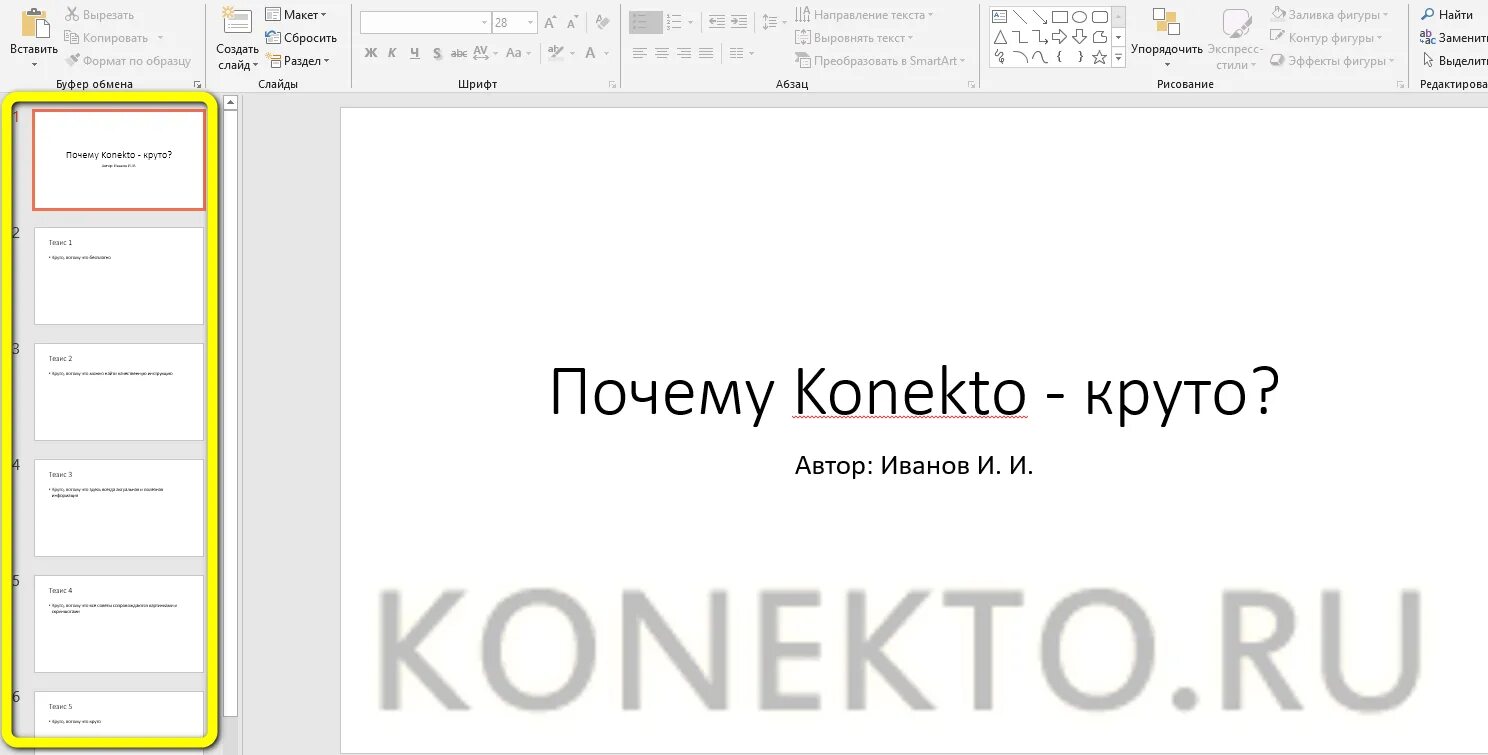Click Копировать copy command
The image size is (1488, 755).
click(106, 38)
